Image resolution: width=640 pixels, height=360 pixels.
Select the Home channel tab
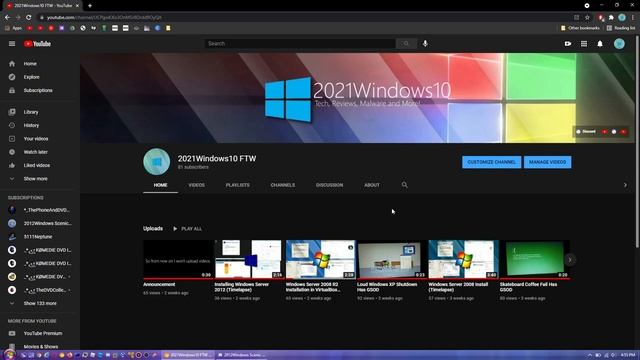[x=160, y=185]
